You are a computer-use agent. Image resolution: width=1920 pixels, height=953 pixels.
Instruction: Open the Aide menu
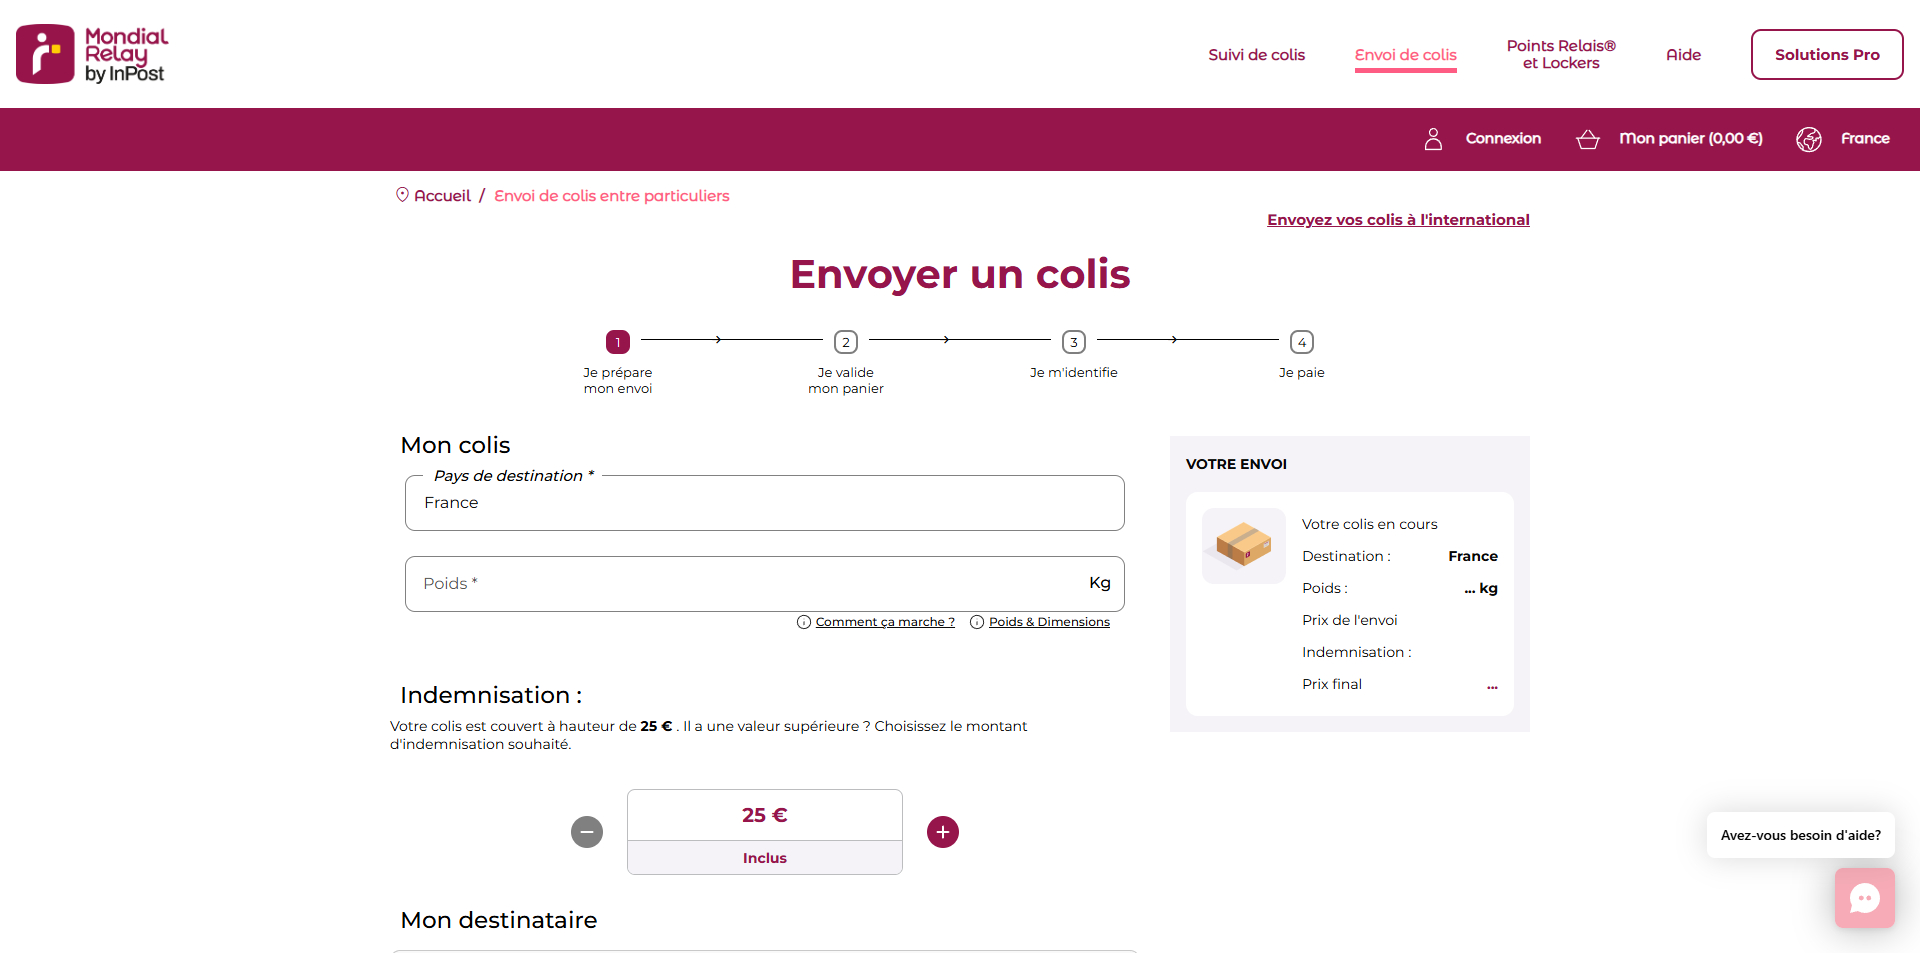coord(1683,55)
